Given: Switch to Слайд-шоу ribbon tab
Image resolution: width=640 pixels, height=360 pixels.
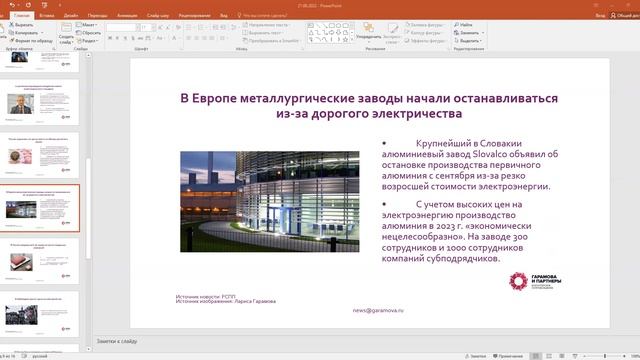Looking at the screenshot, I should (x=158, y=16).
